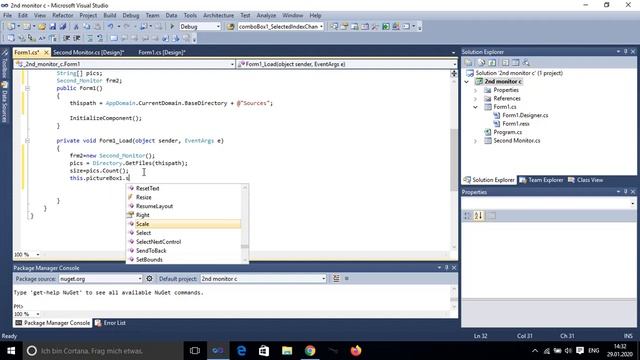Screen dimensions: 640x360
Task: Switch to Form1.cs [Design] tab
Action: pyautogui.click(x=162, y=52)
